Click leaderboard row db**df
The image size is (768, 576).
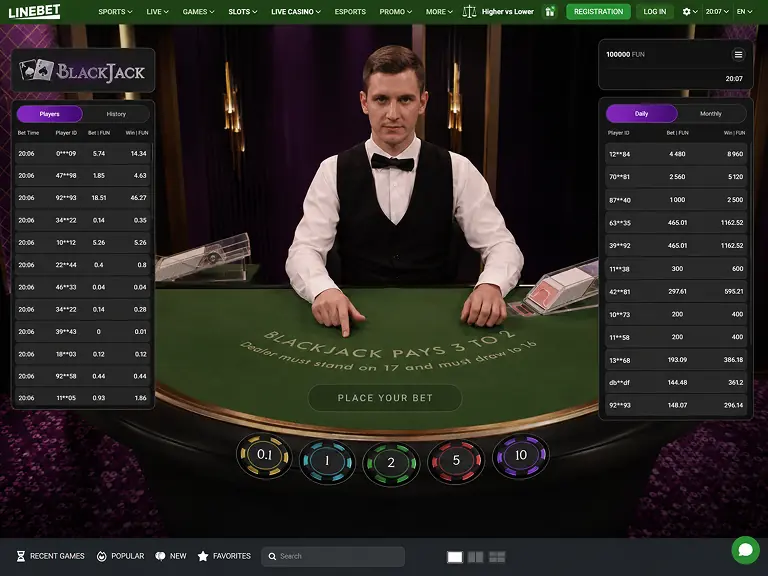click(676, 383)
